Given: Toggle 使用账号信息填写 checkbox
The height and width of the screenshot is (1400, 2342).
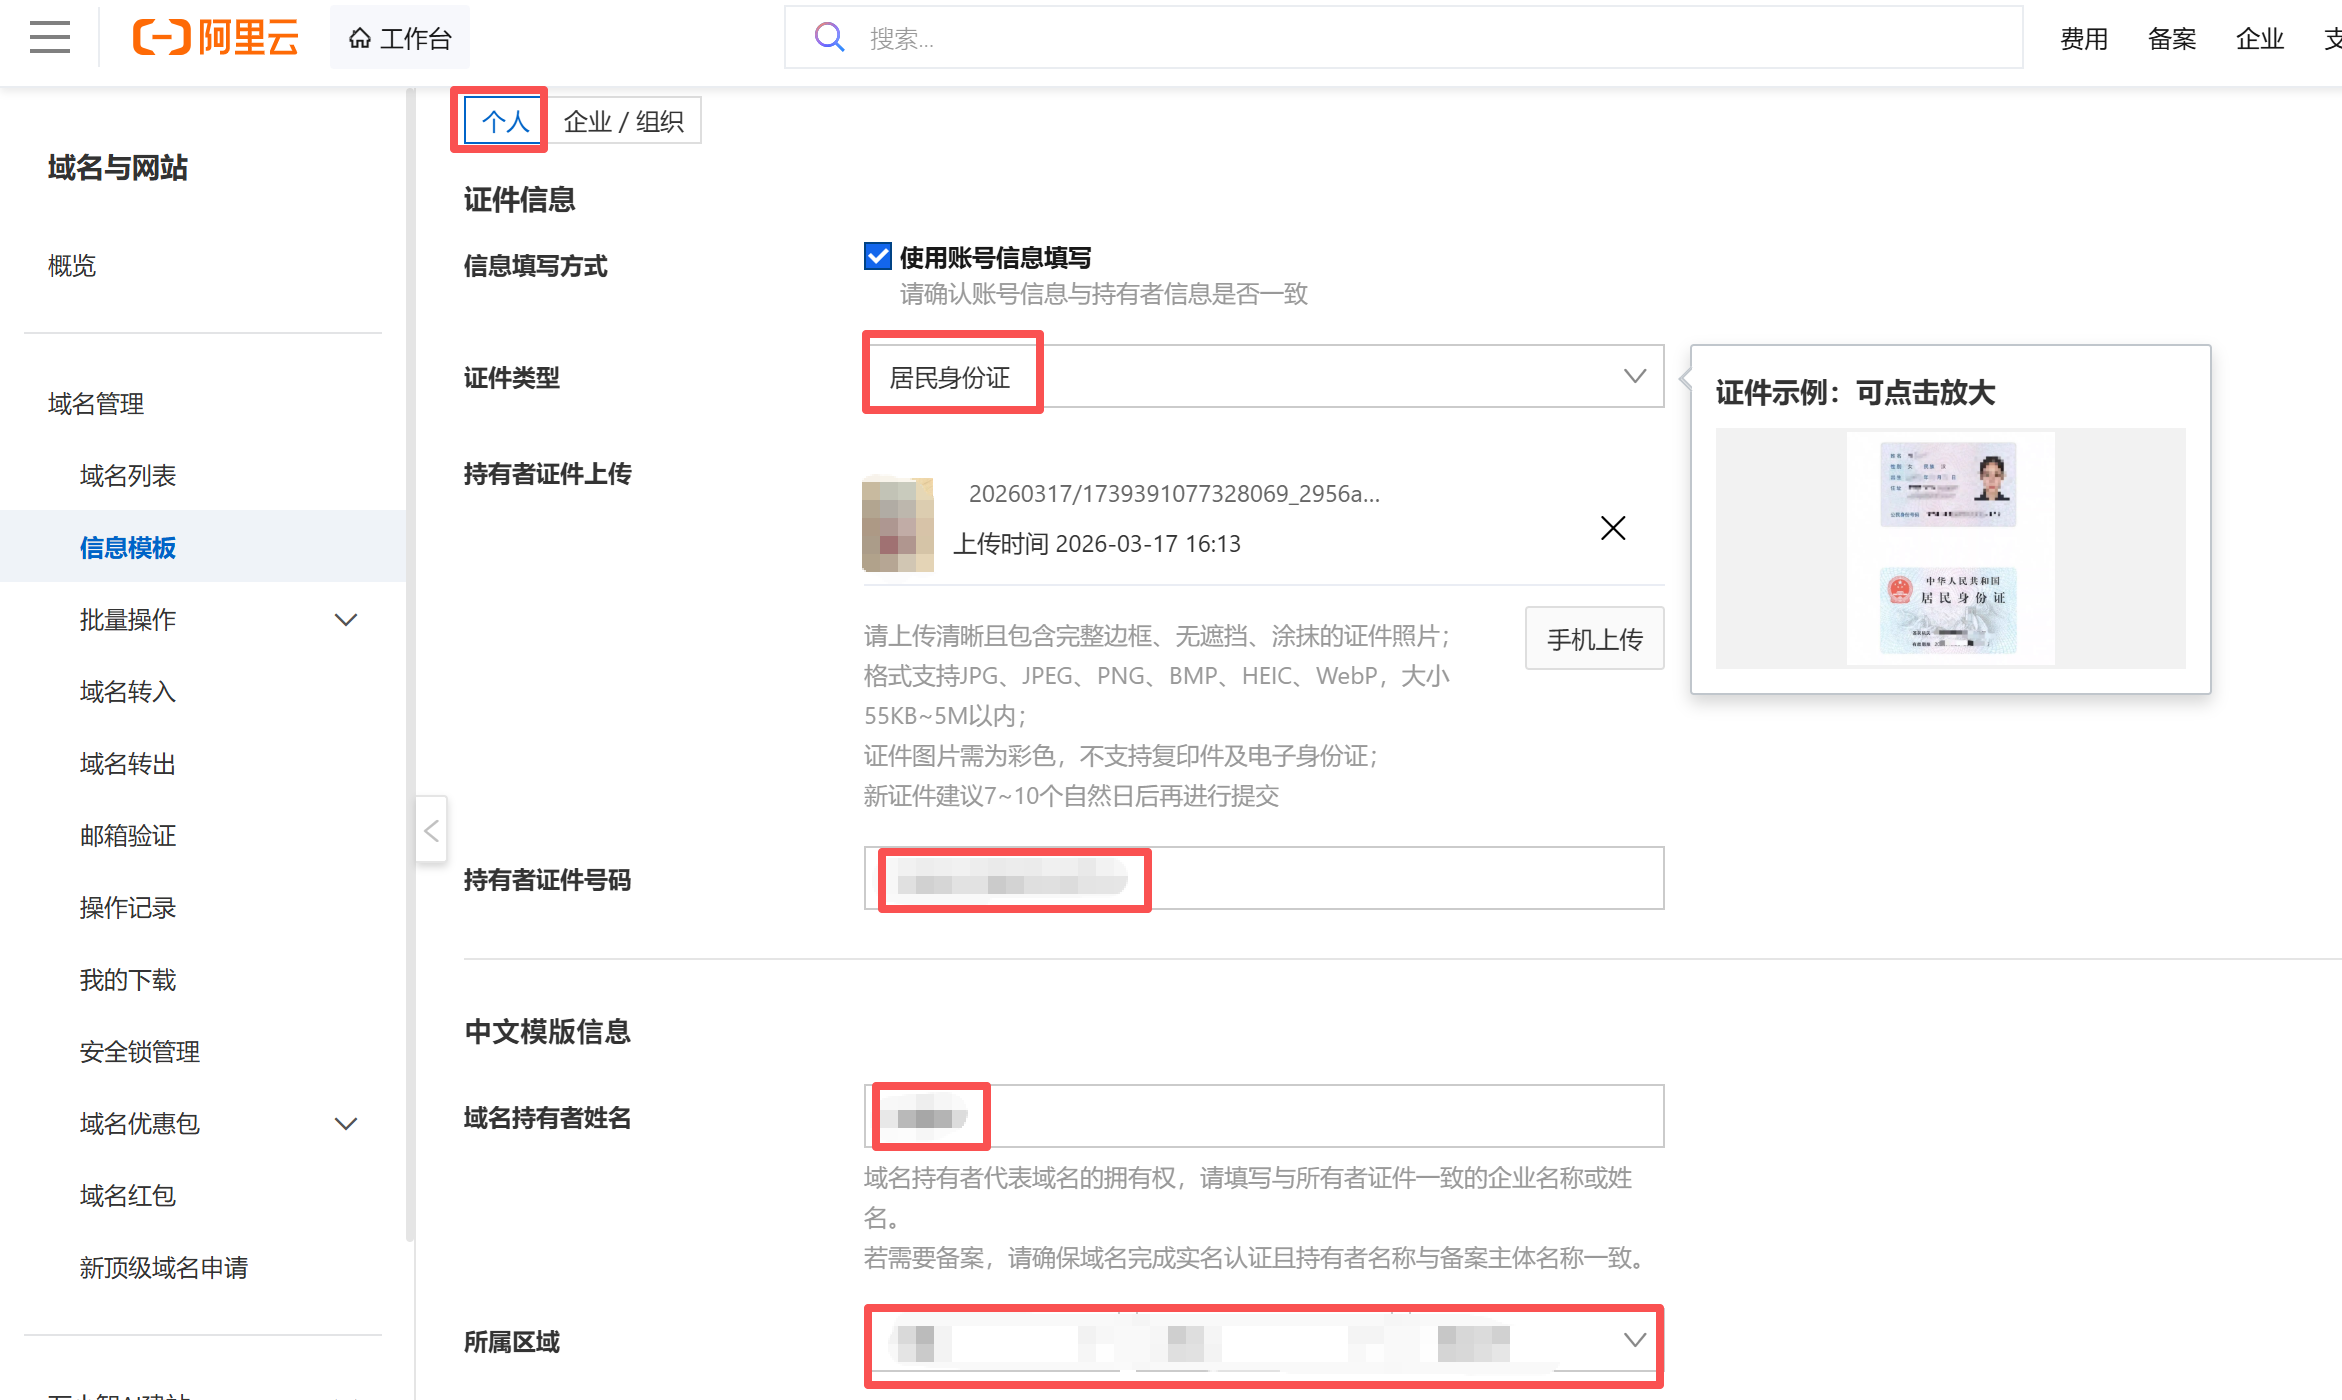Looking at the screenshot, I should [x=878, y=257].
